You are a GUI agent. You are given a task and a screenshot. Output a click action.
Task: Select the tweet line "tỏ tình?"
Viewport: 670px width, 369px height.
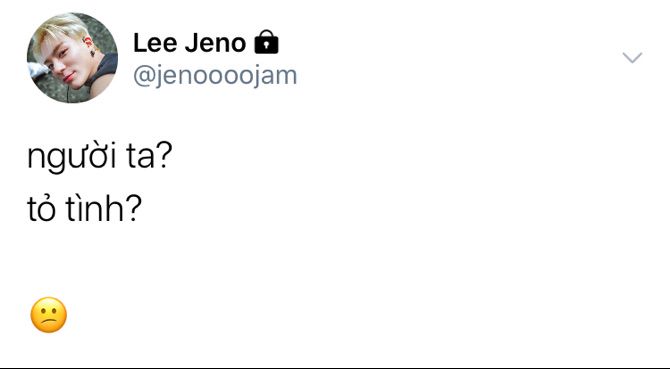(x=84, y=210)
